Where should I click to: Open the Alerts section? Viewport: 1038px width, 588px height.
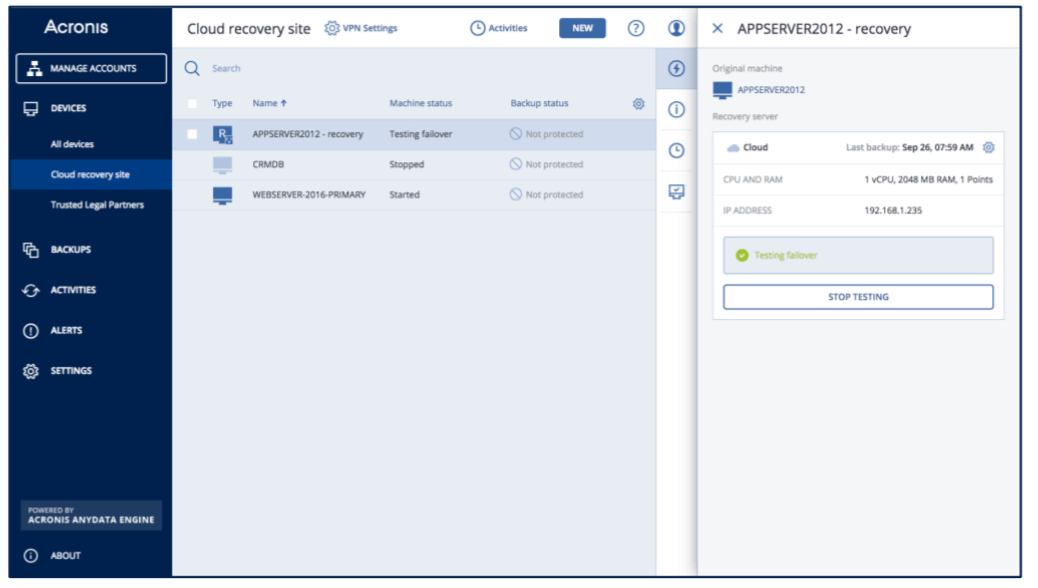[x=66, y=330]
